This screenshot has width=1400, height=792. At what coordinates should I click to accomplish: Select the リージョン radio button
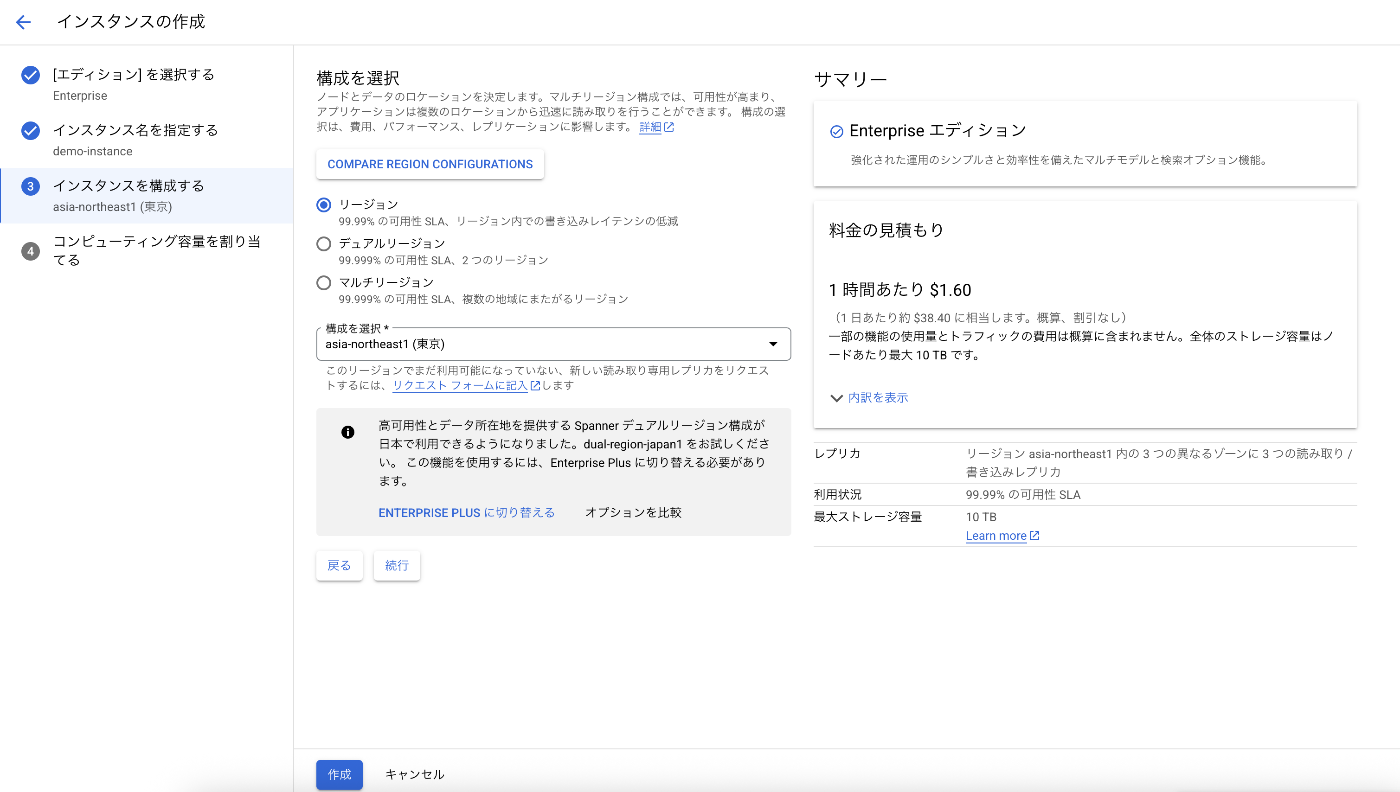click(324, 205)
